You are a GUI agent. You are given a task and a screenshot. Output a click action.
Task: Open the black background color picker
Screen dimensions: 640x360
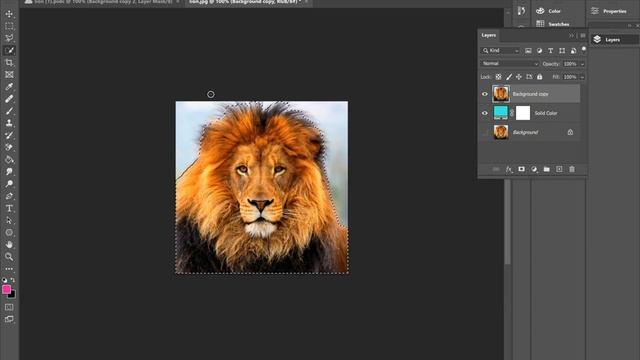(13, 295)
